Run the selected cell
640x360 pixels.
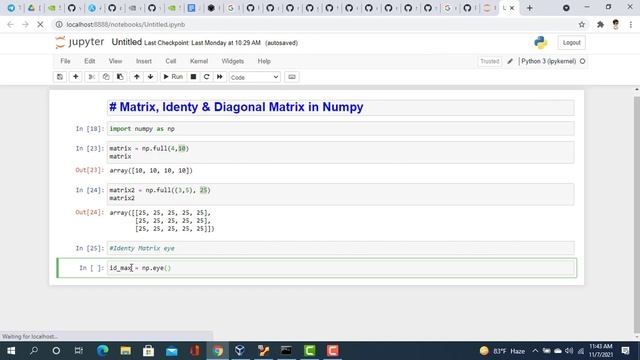pos(173,77)
